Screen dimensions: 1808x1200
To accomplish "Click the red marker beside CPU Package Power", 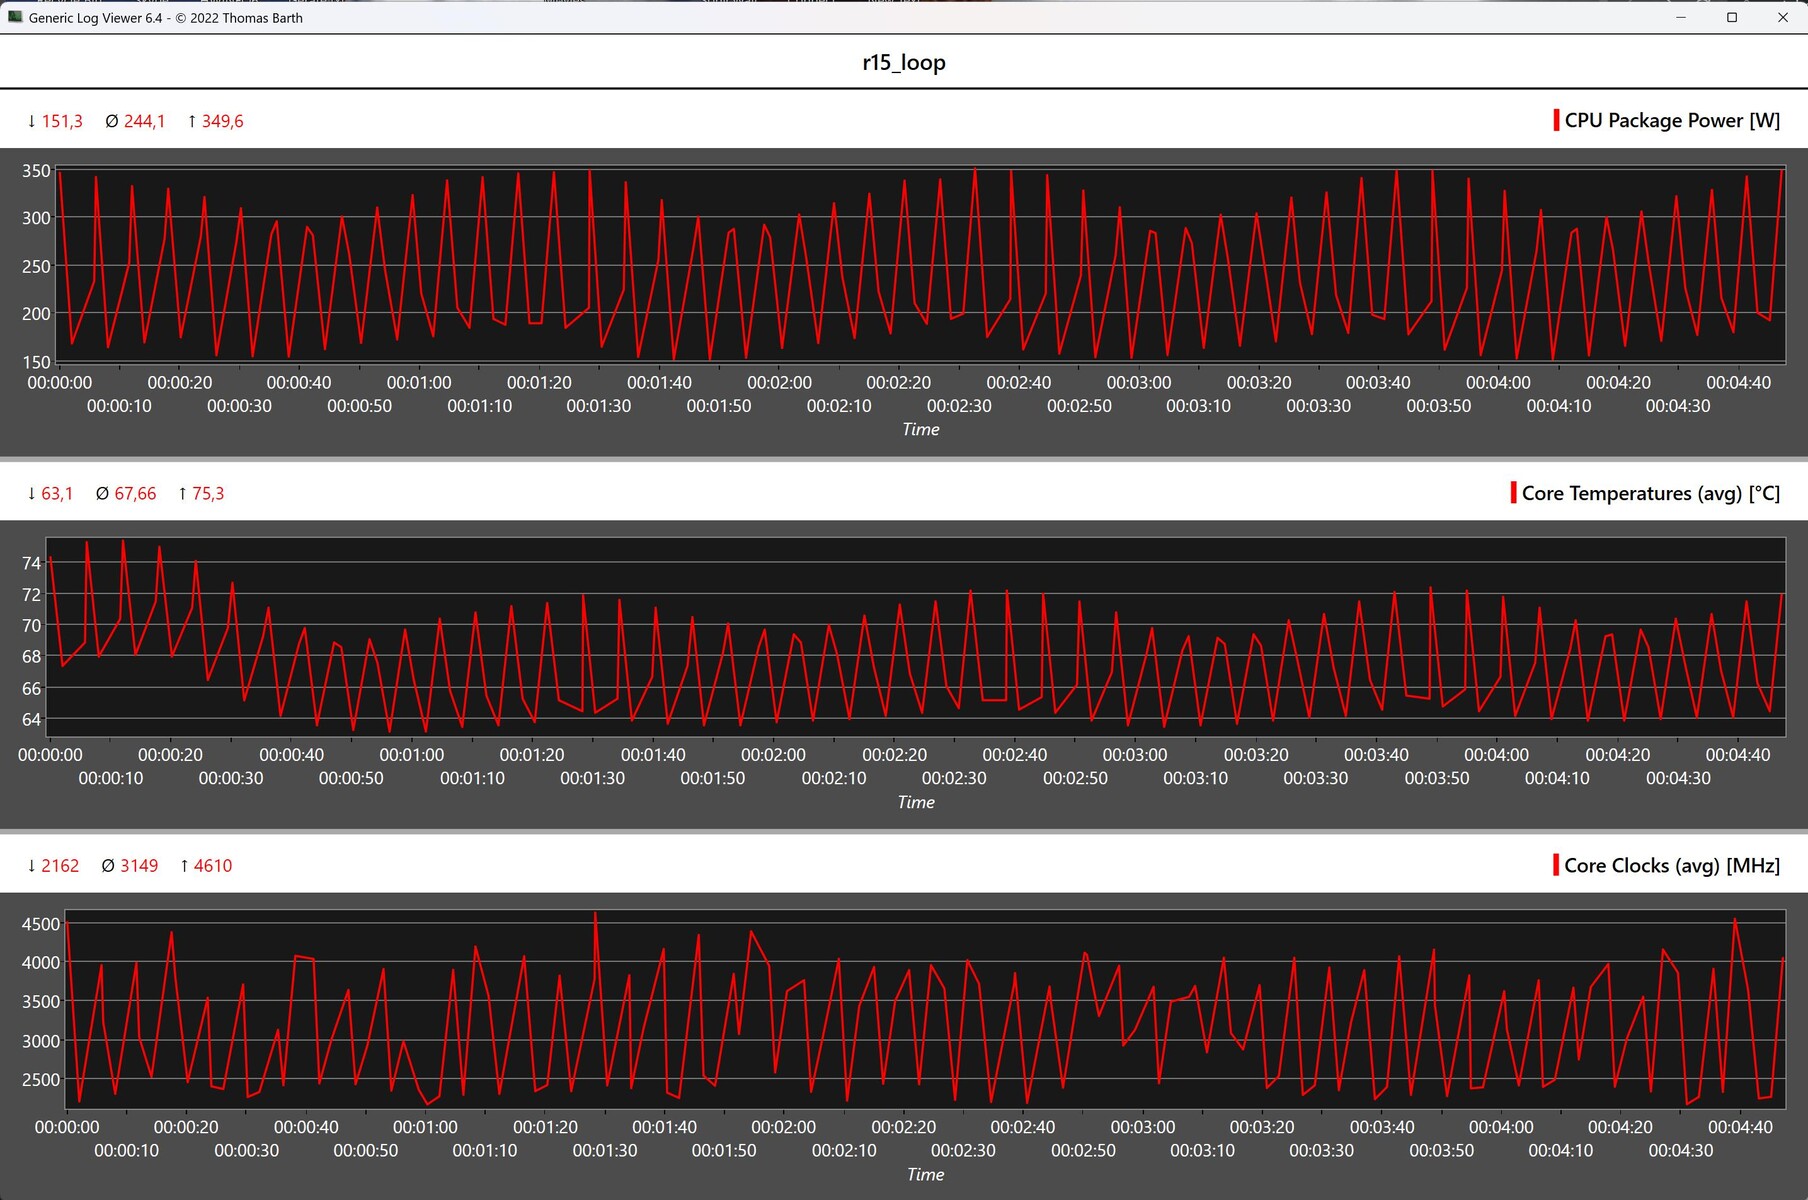I will [x=1556, y=120].
